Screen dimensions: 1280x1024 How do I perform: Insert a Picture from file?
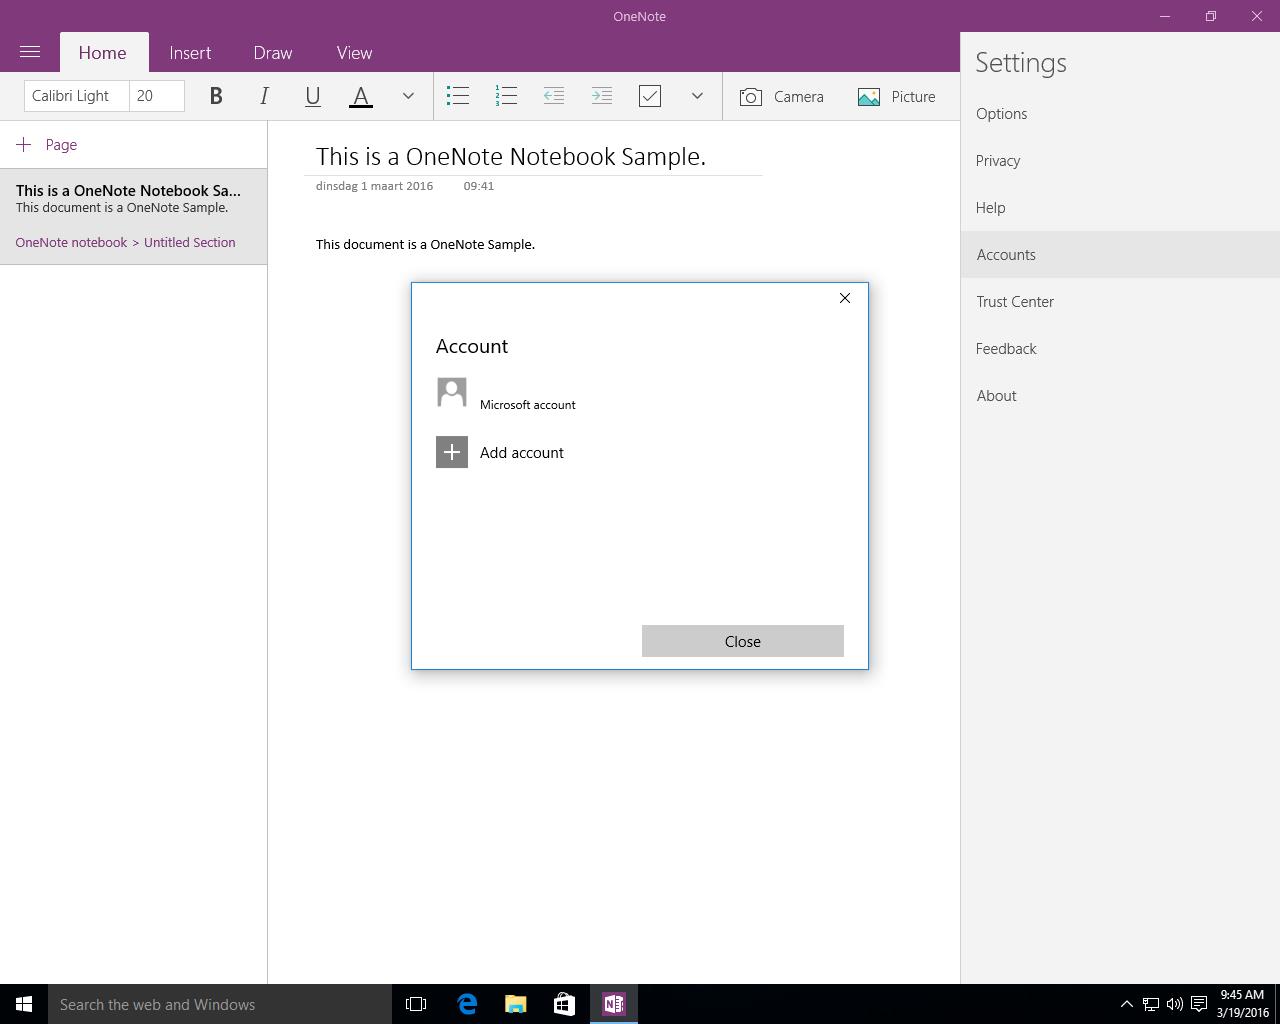tap(897, 96)
